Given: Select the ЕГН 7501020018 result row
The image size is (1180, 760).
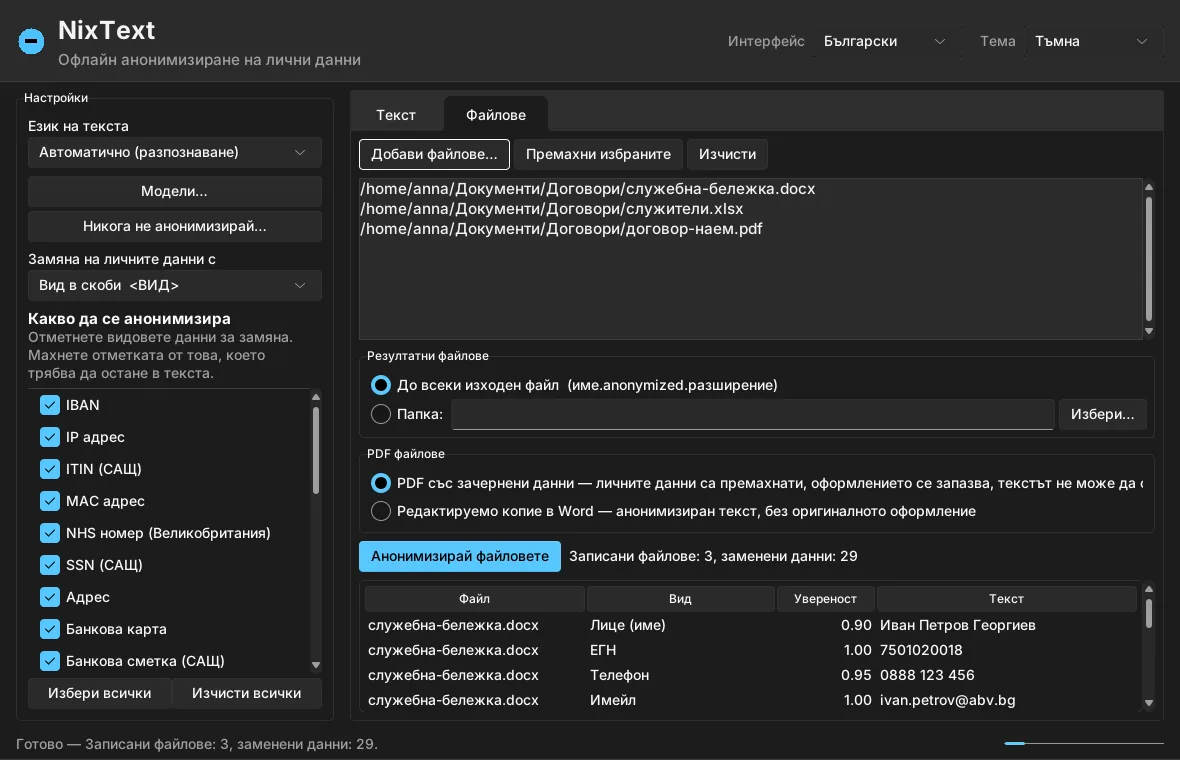Looking at the screenshot, I should (x=751, y=650).
